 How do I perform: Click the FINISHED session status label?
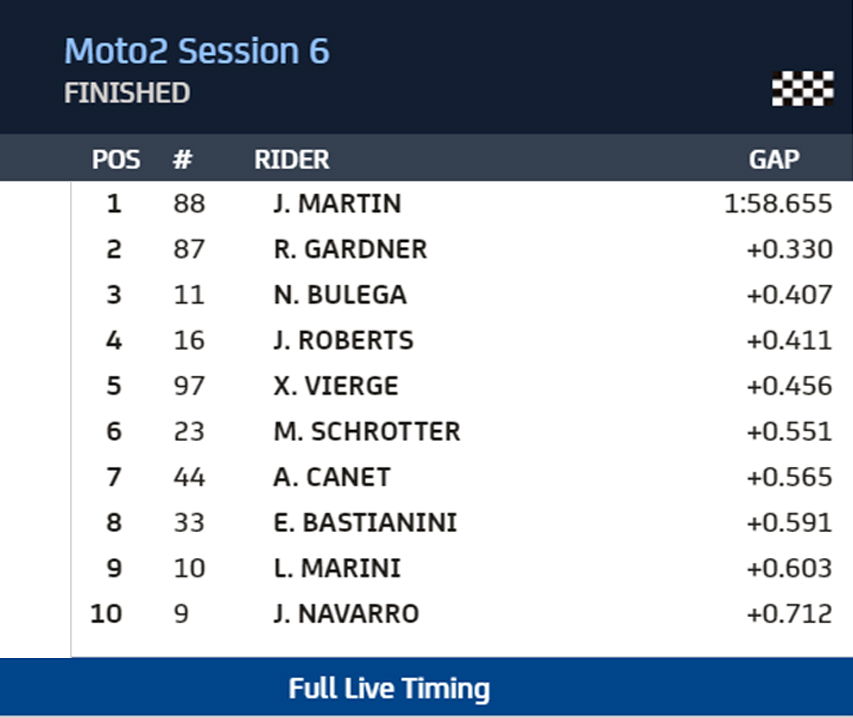click(127, 93)
